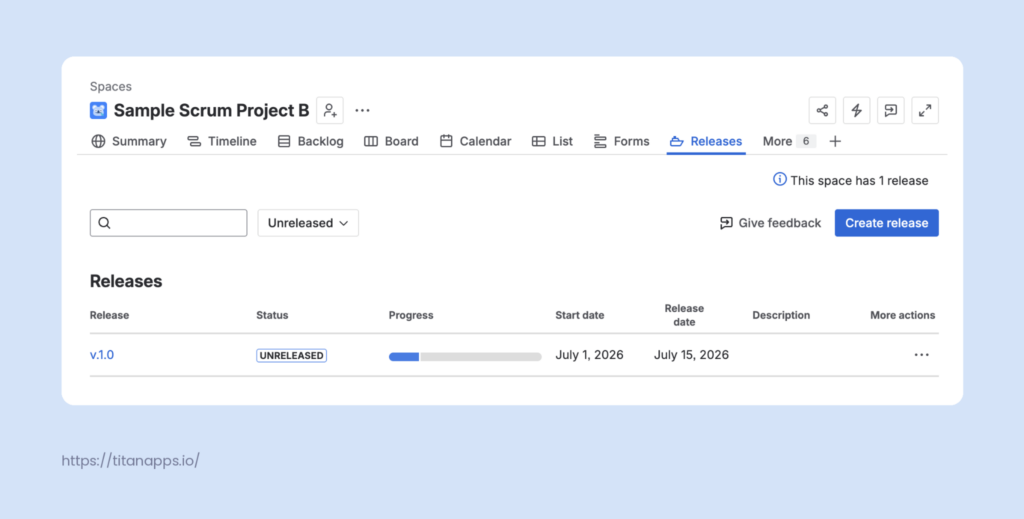Switch to the Timeline tab

(x=221, y=141)
